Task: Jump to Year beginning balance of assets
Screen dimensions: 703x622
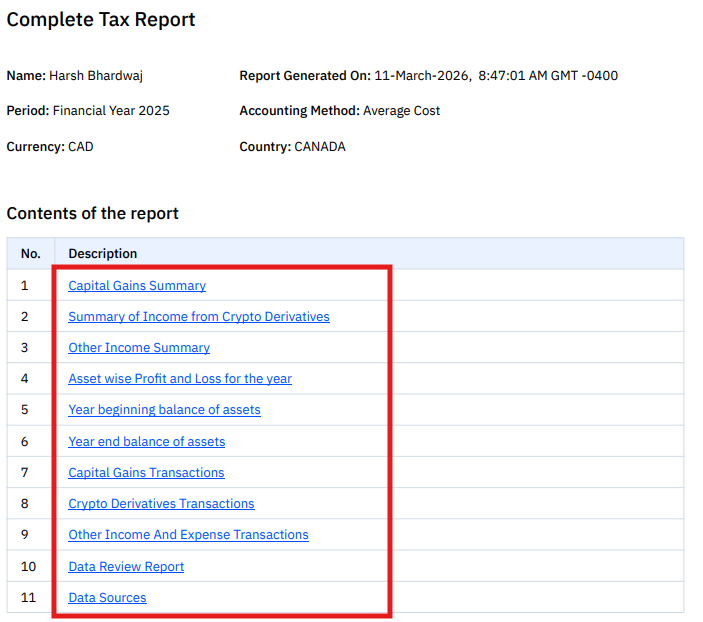Action: 164,410
